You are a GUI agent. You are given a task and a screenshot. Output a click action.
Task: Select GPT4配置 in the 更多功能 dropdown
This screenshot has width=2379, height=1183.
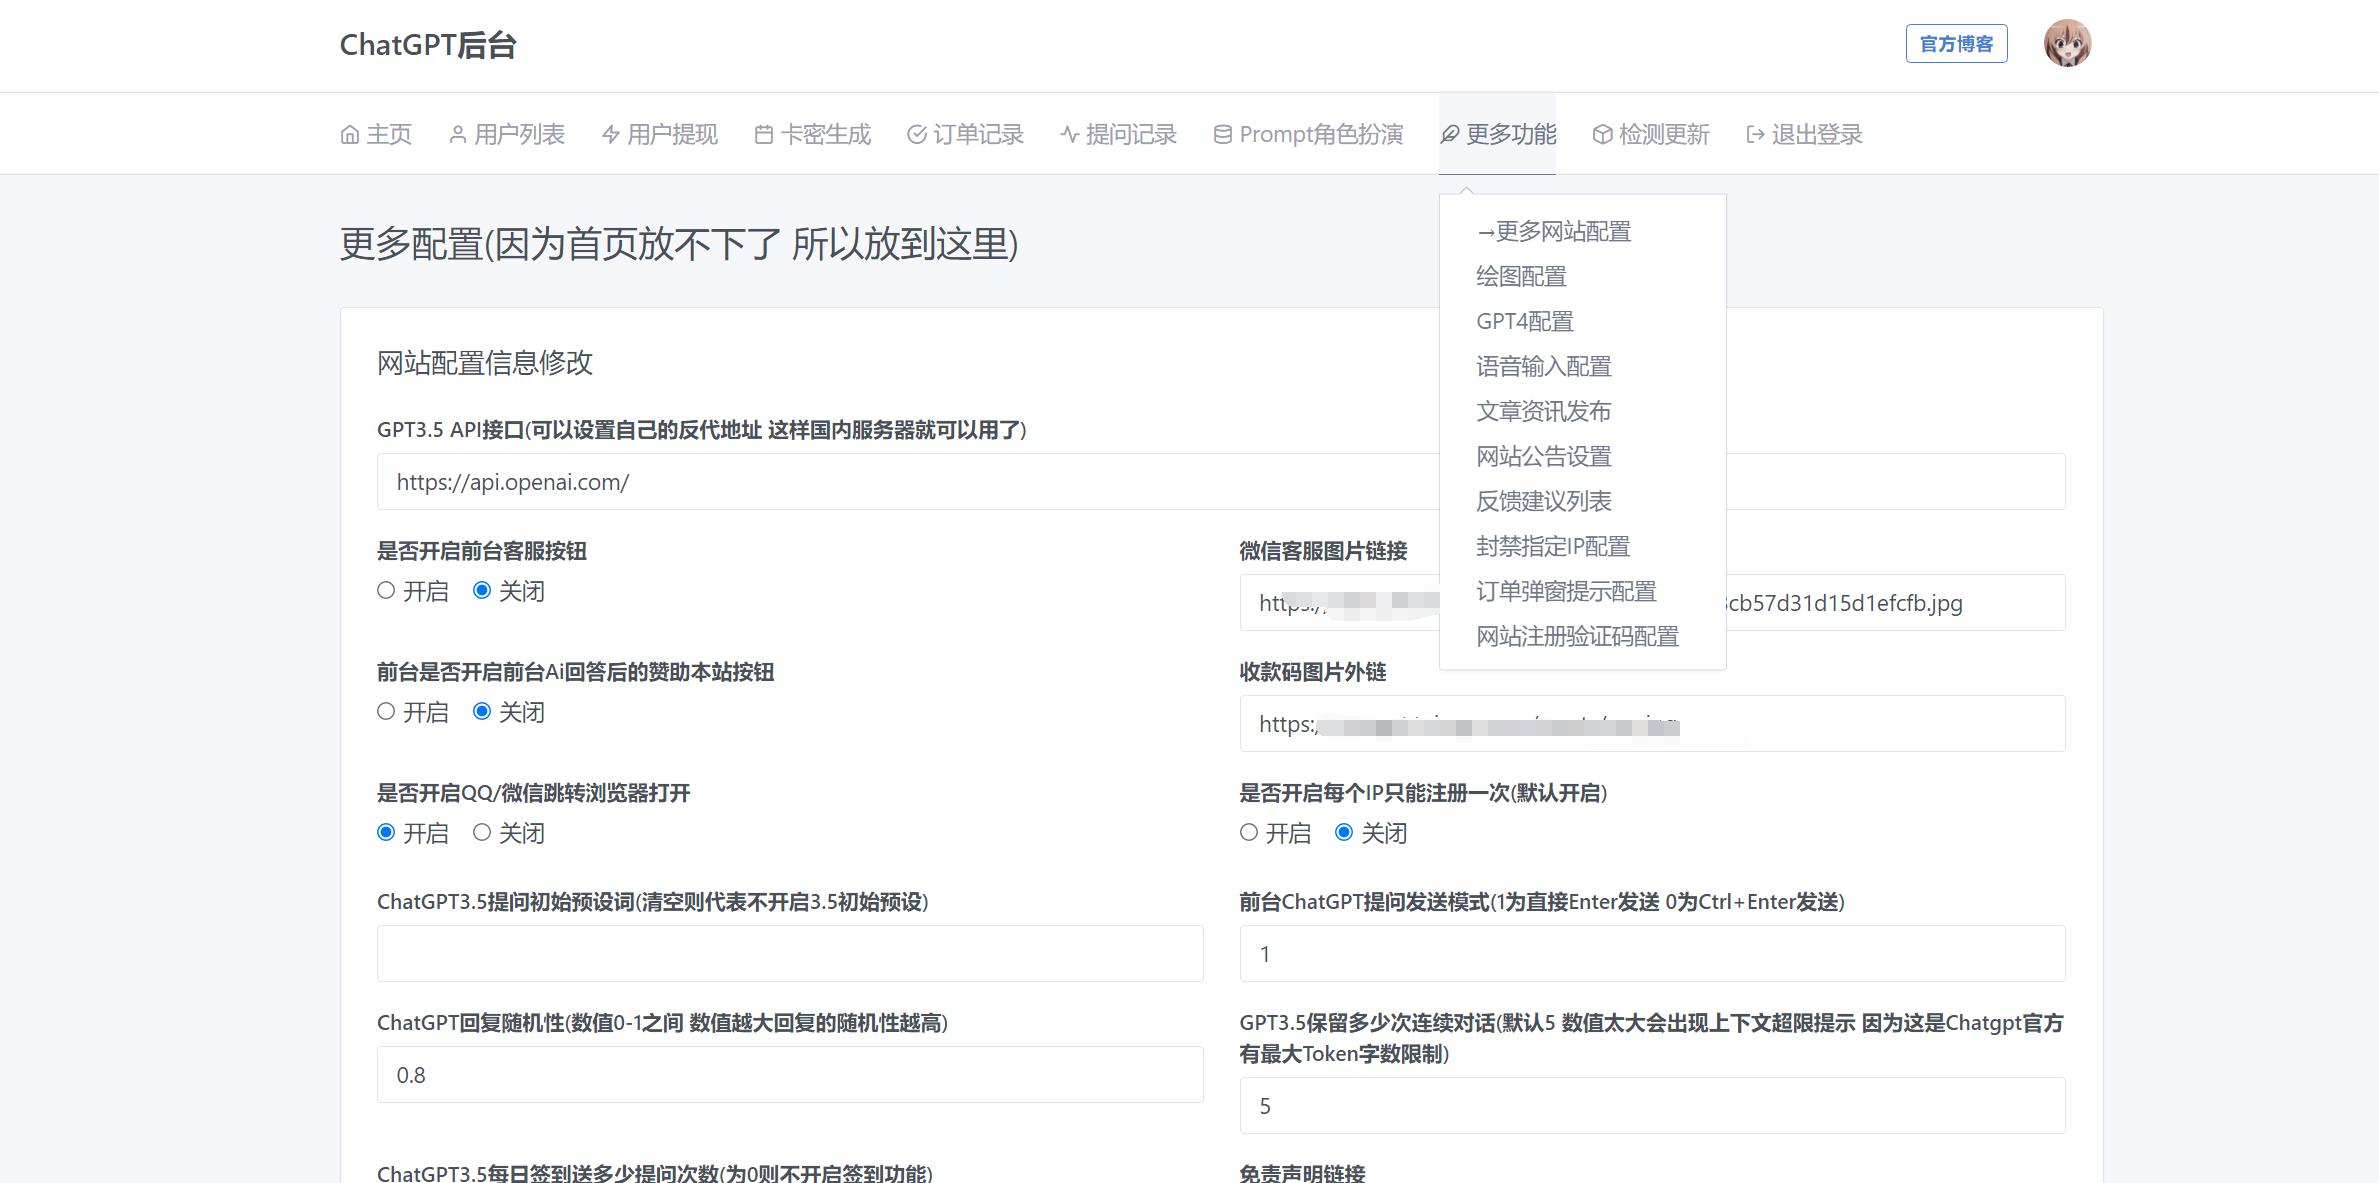pyautogui.click(x=1523, y=321)
